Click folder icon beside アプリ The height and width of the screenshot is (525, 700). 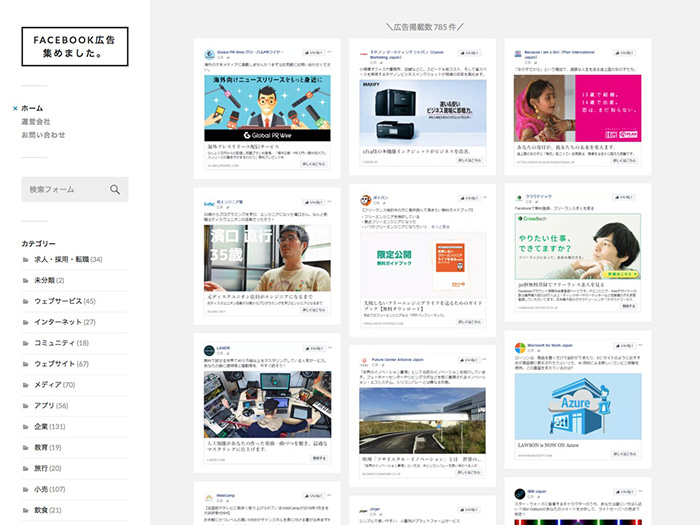[25, 406]
